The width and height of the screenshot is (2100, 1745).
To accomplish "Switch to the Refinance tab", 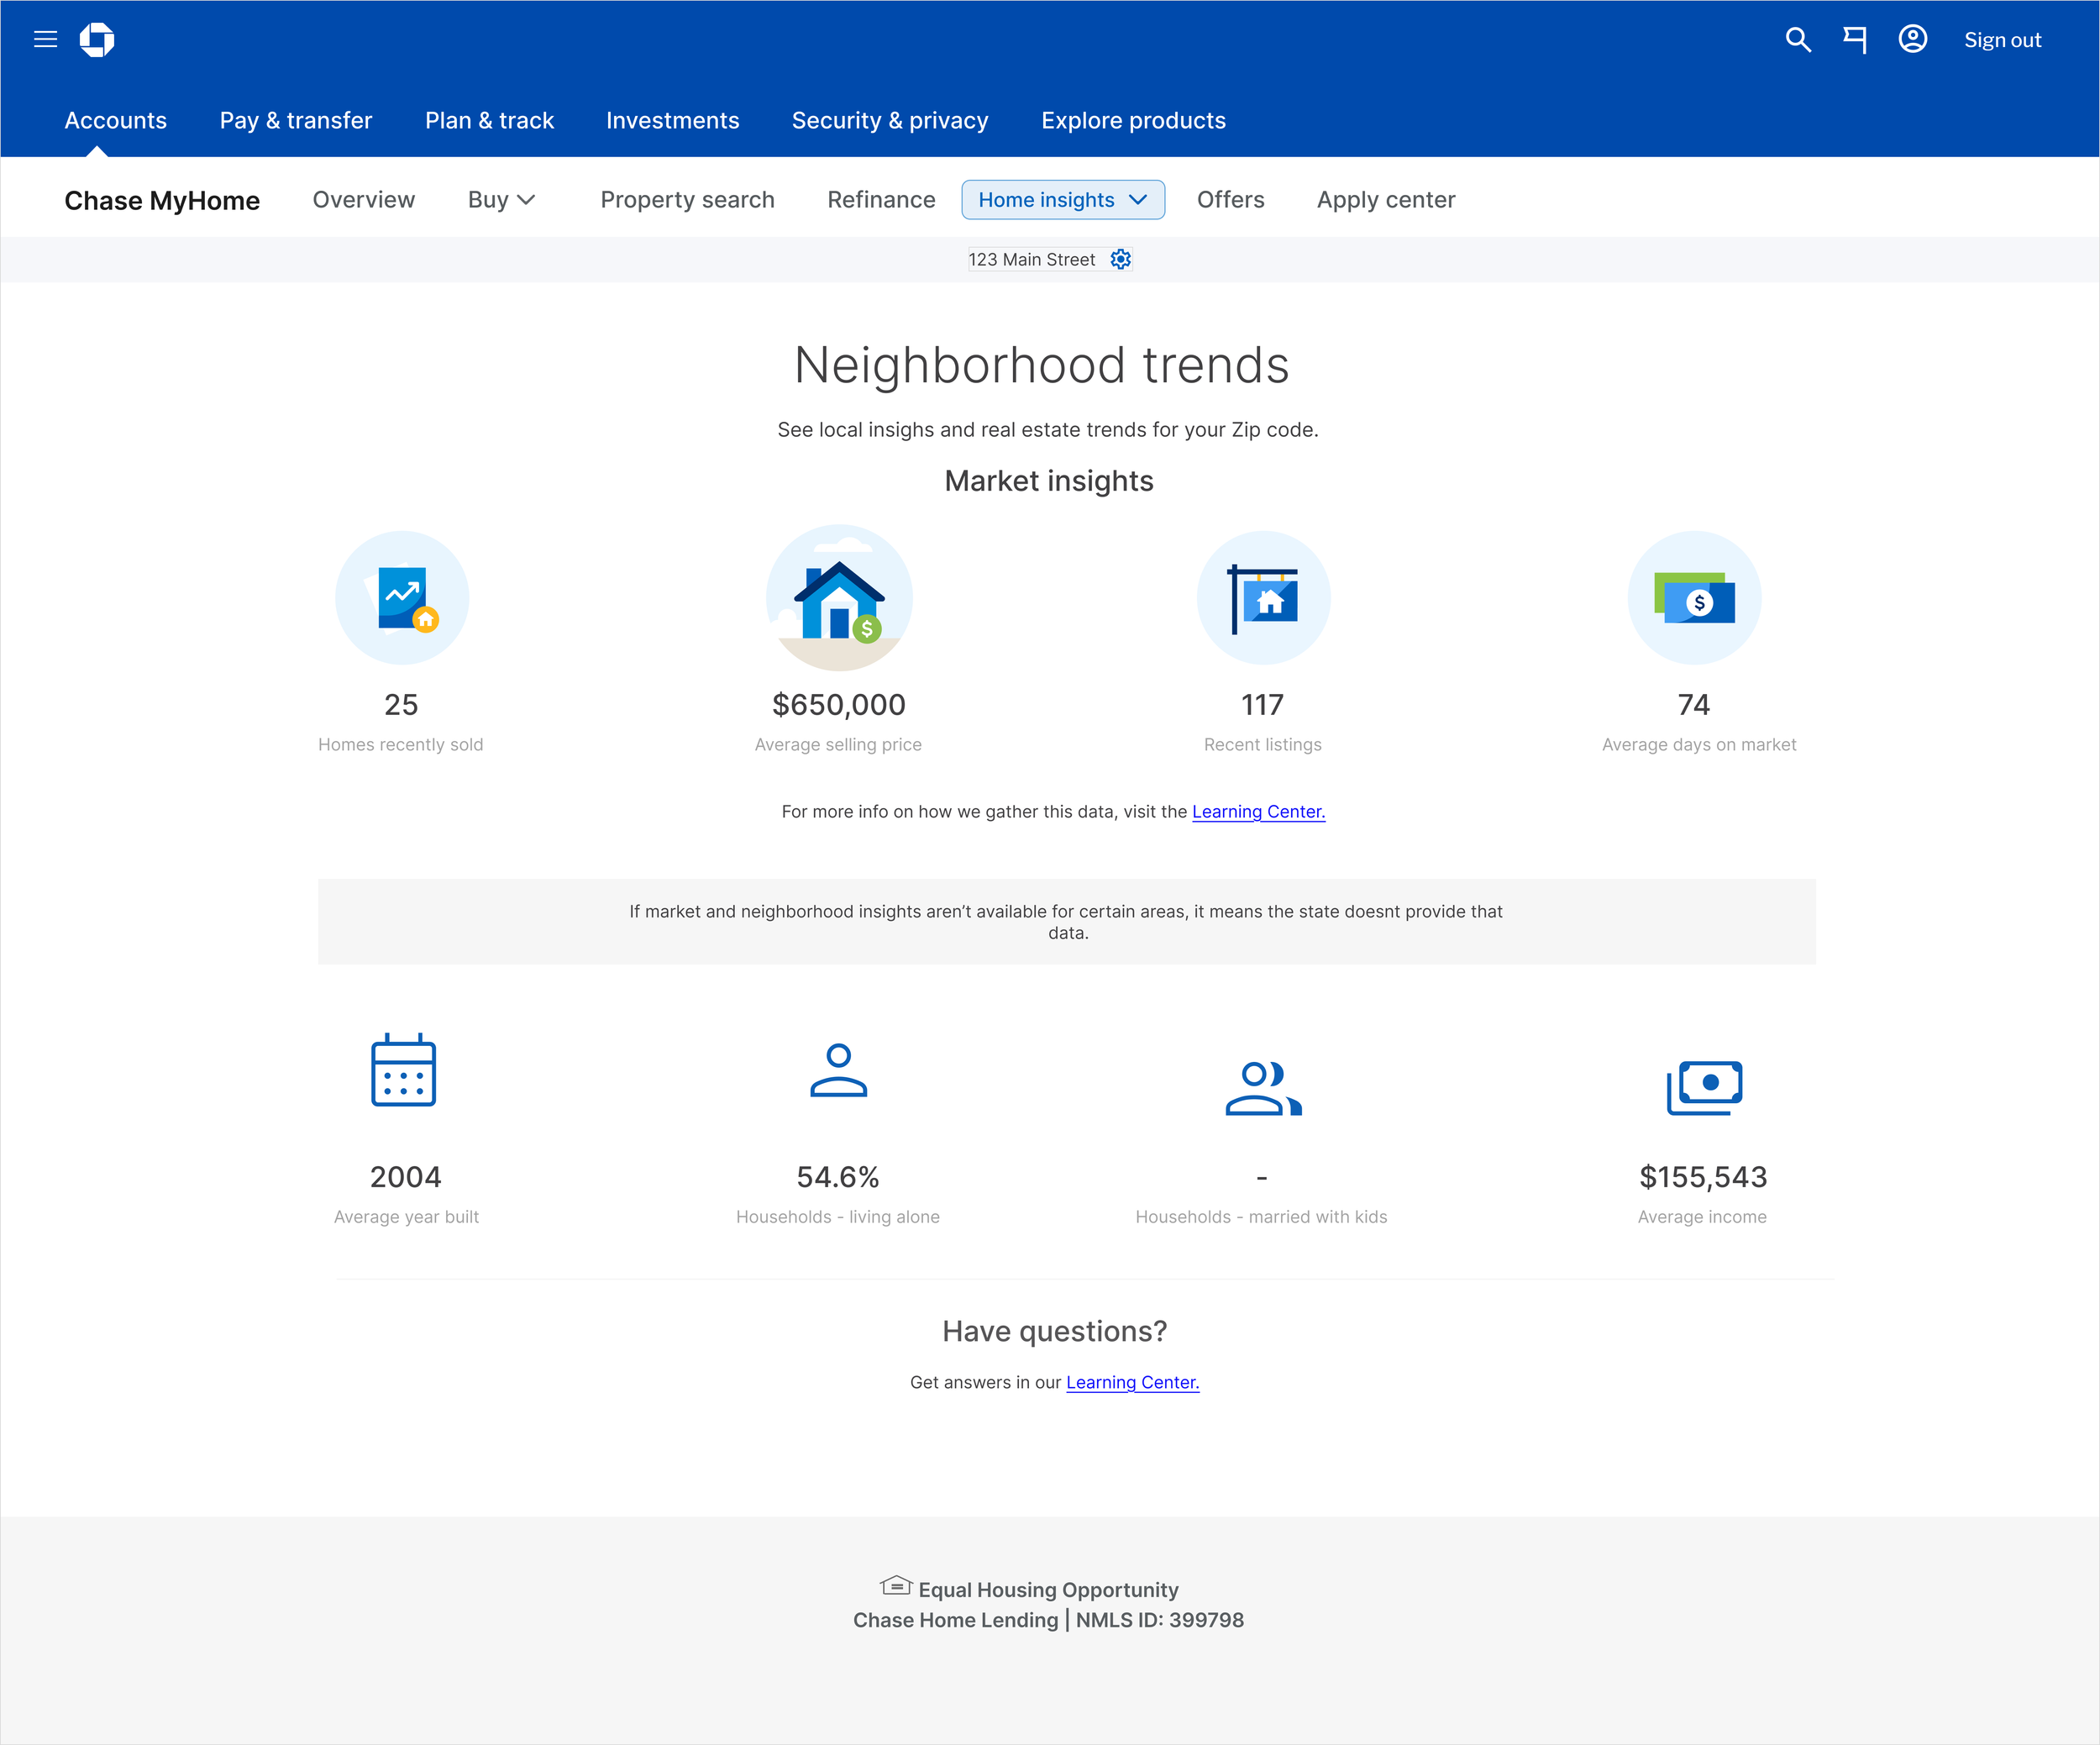I will click(882, 200).
